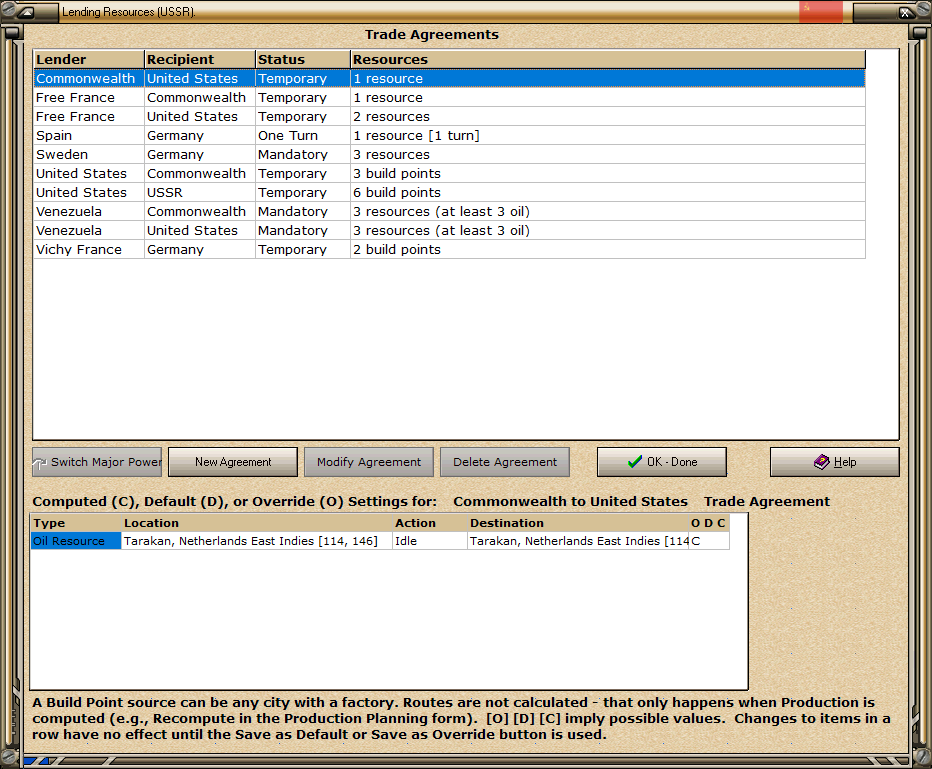Click the USSR flag icon in title bar
932x769 pixels.
(820, 11)
